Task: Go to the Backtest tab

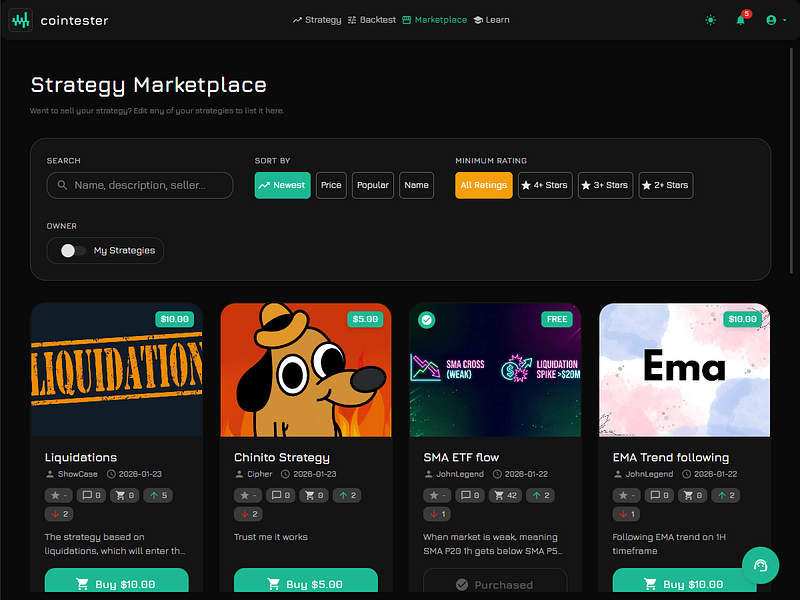Action: tap(371, 20)
